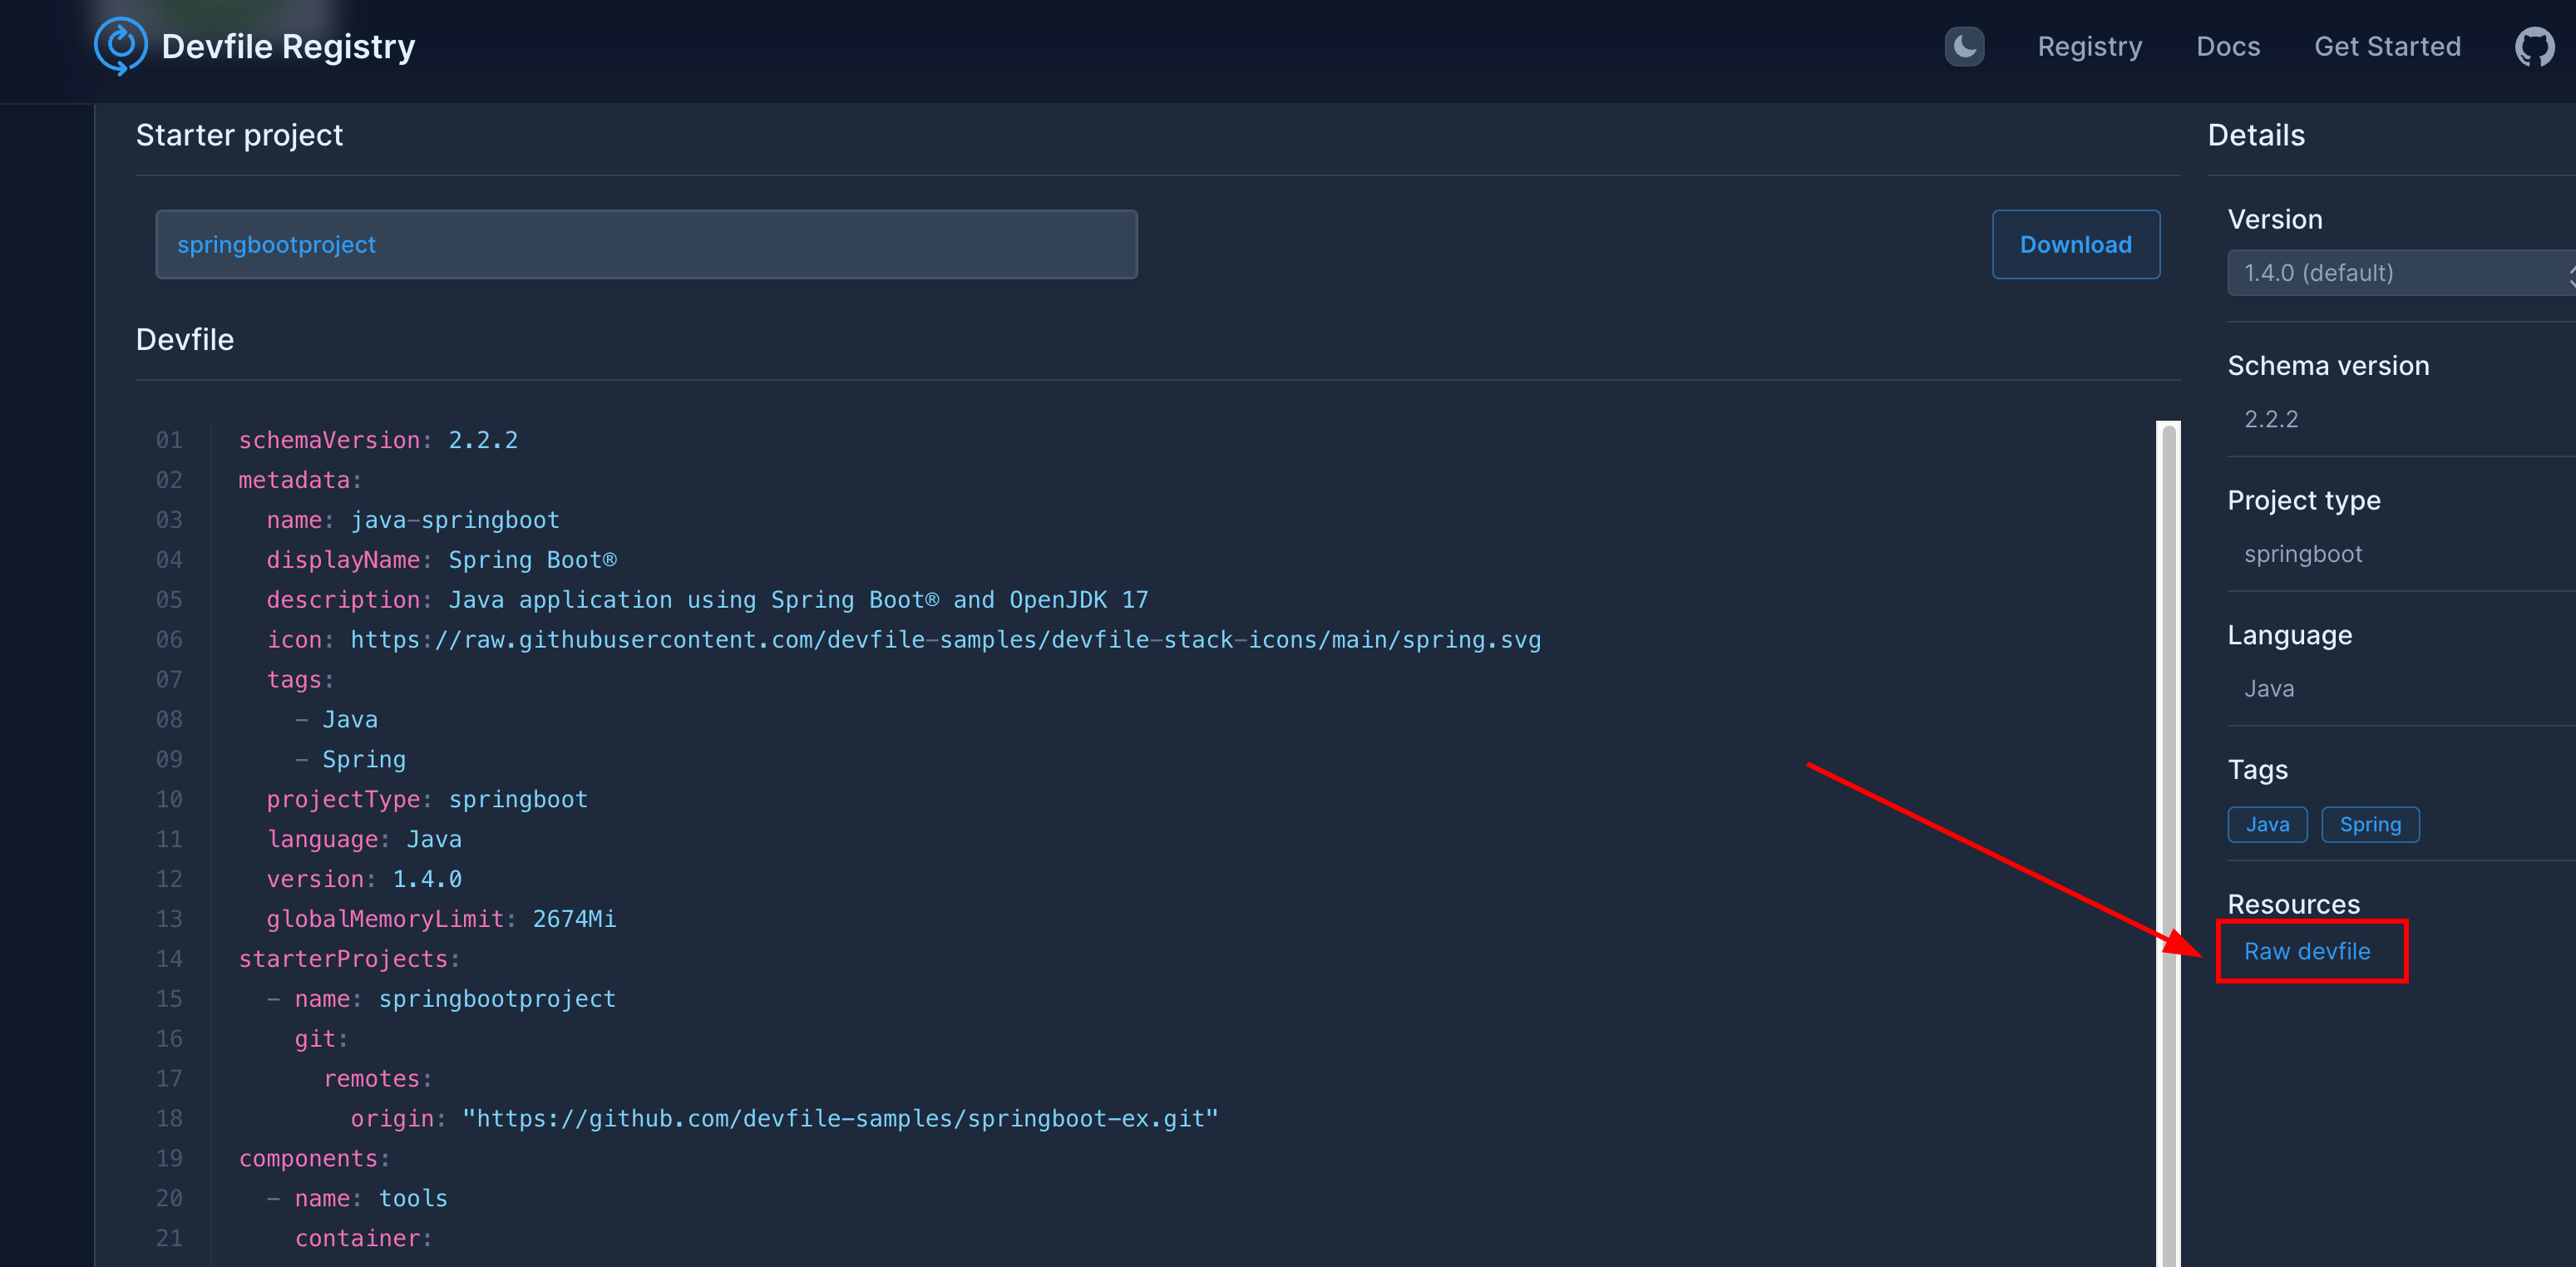Click schemaVersion: 2.2.2 code line
Screen dimensions: 2576x1267
378,440
